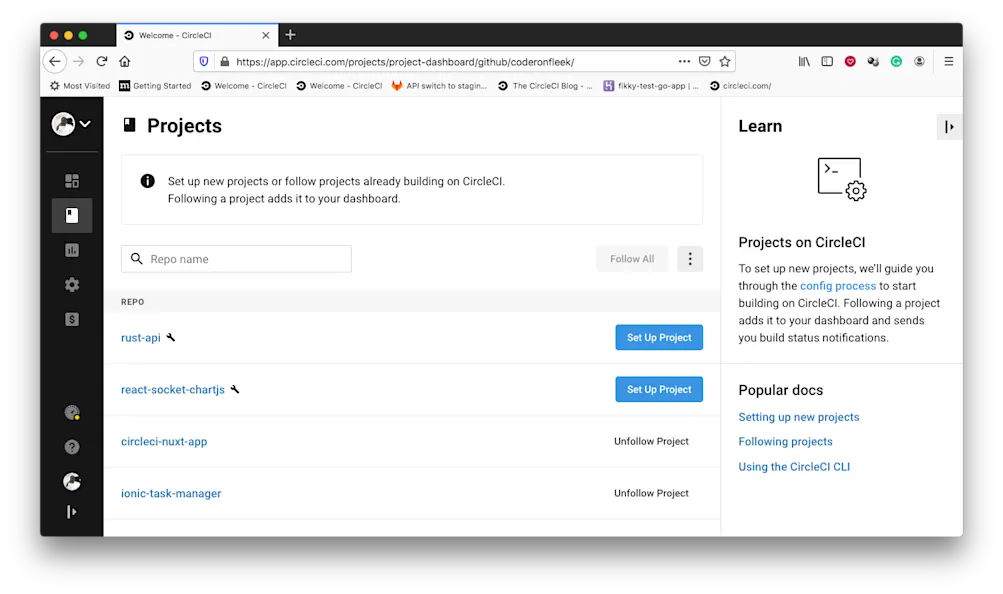Click the wrench icon next to rust-api
This screenshot has width=1003, height=594.
coord(172,337)
